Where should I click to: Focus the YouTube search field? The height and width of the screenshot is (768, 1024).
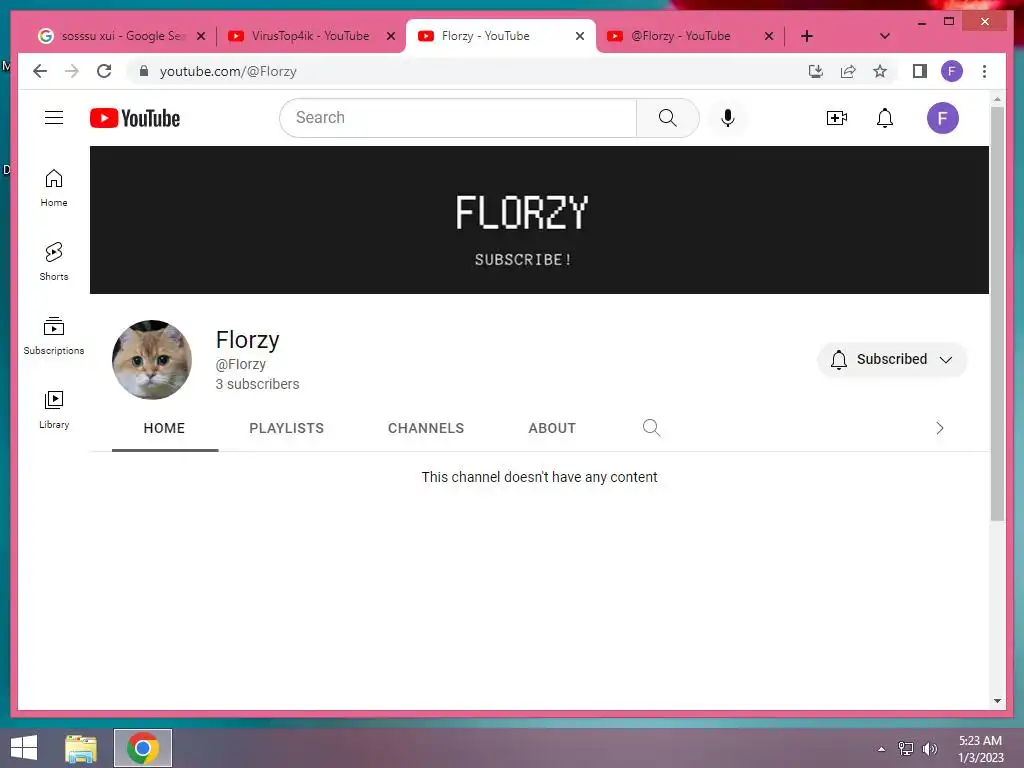pyautogui.click(x=458, y=118)
